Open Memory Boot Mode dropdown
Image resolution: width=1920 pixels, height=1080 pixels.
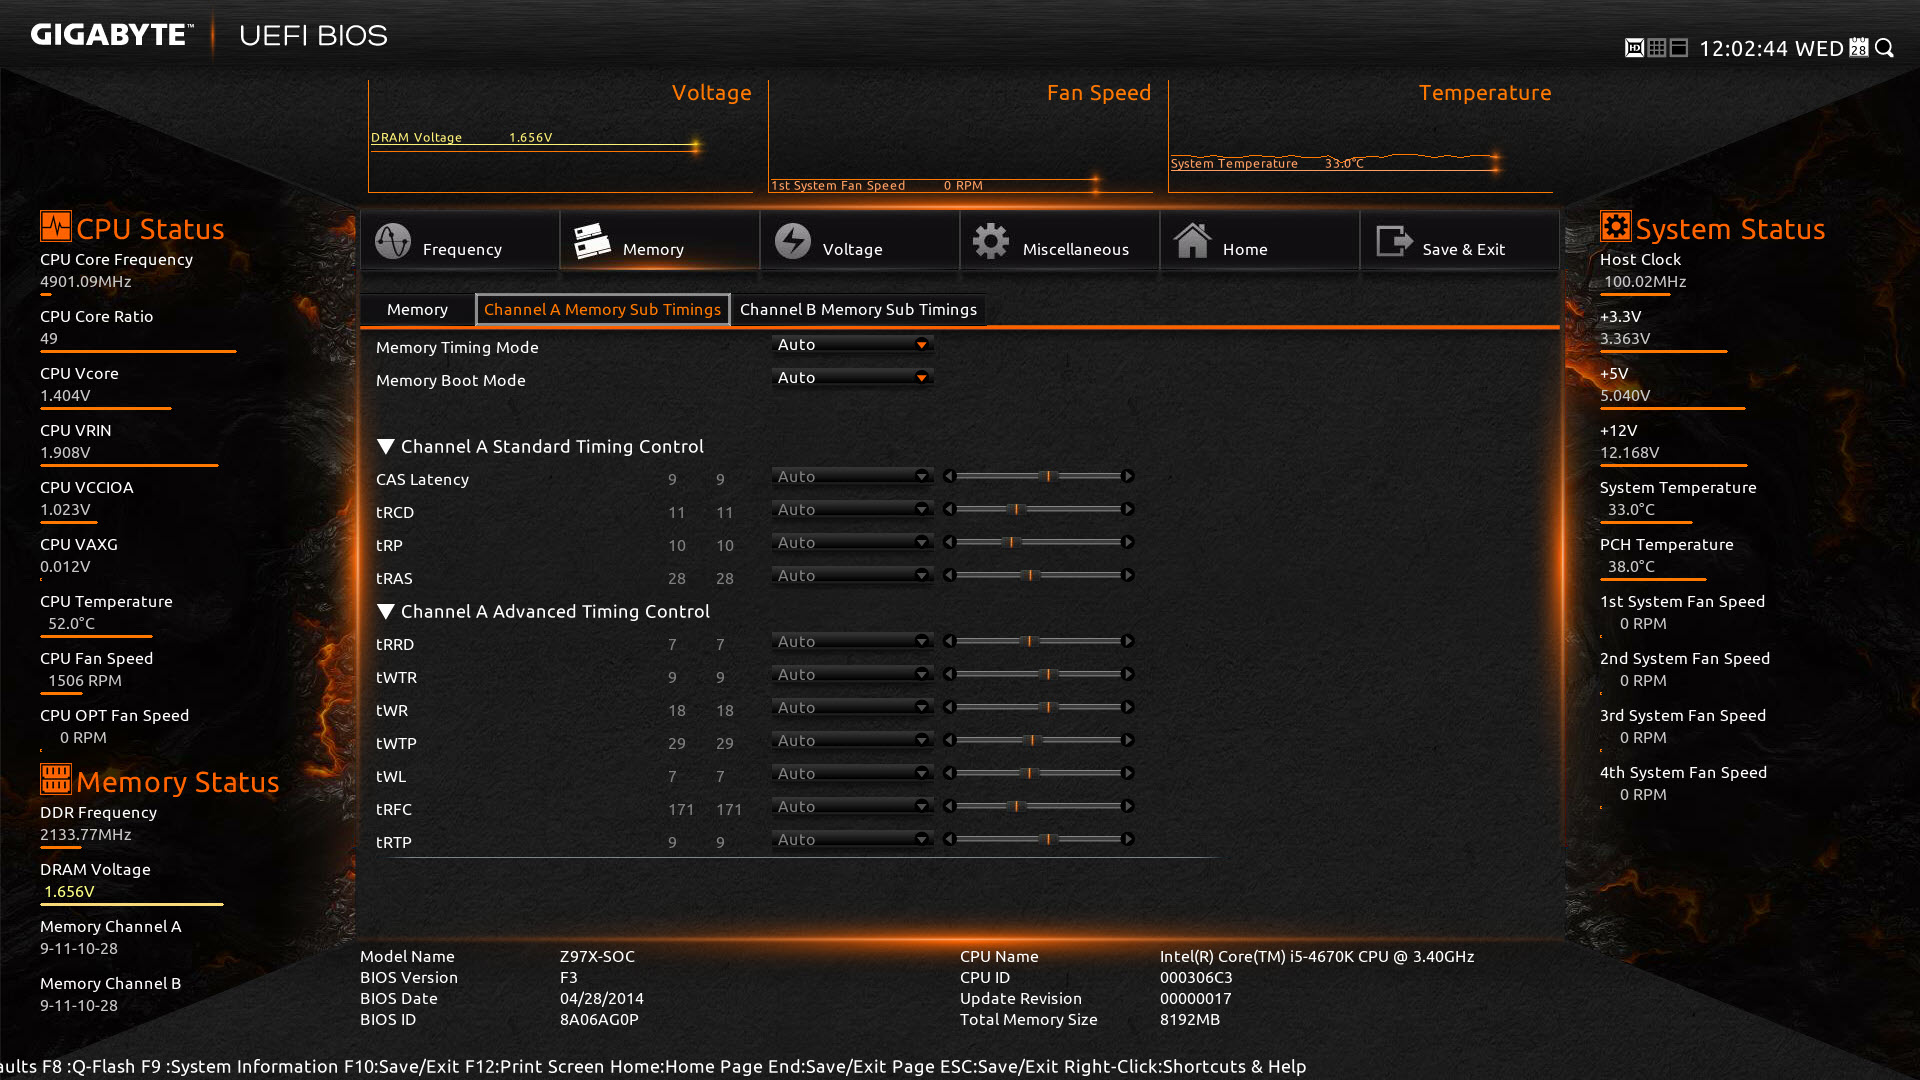853,378
